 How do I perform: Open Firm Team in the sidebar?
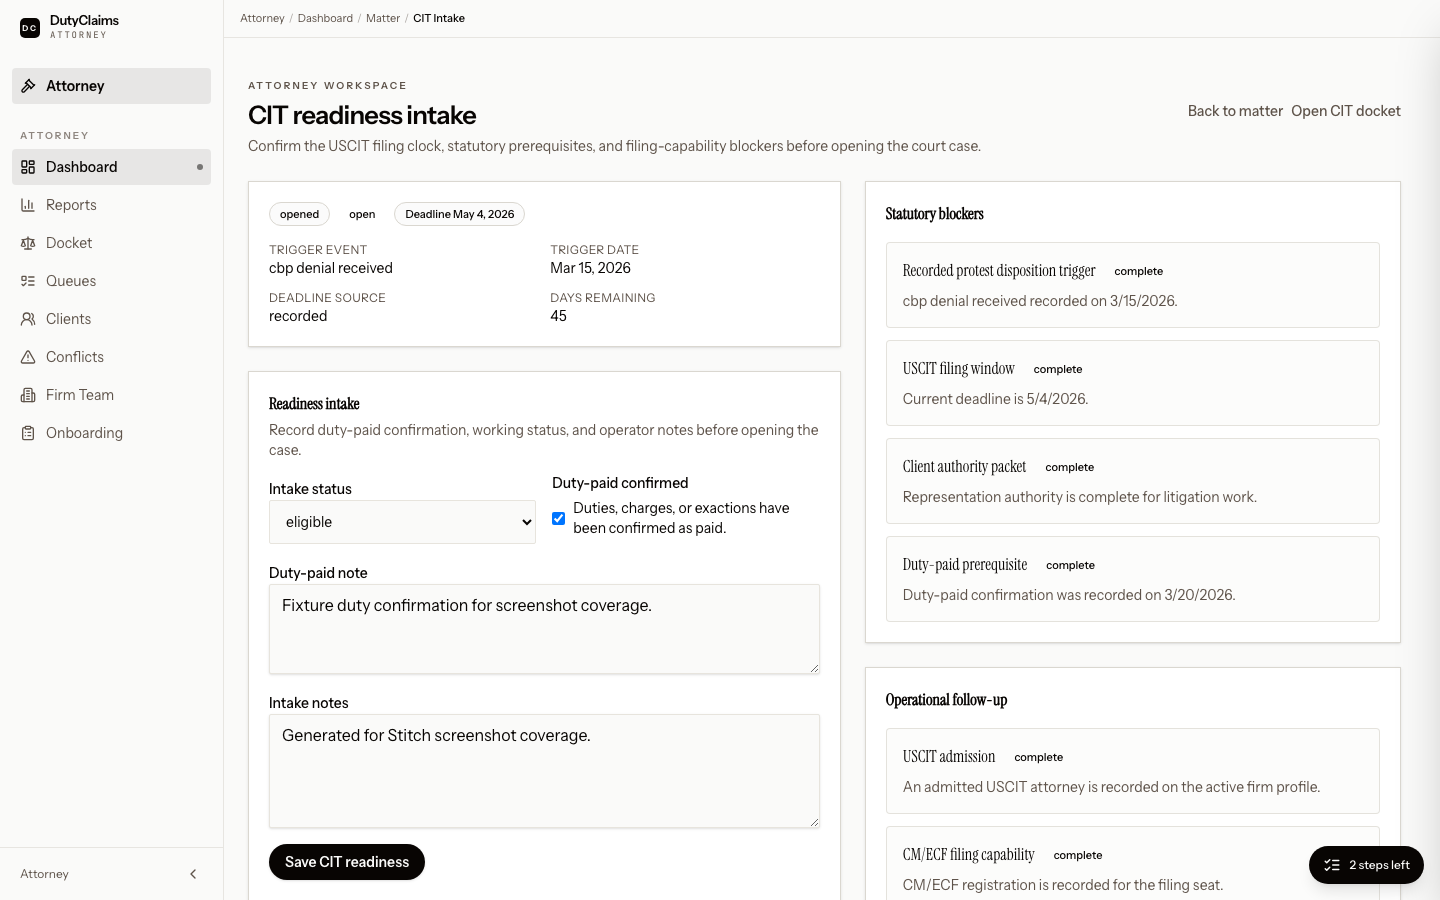(x=111, y=395)
